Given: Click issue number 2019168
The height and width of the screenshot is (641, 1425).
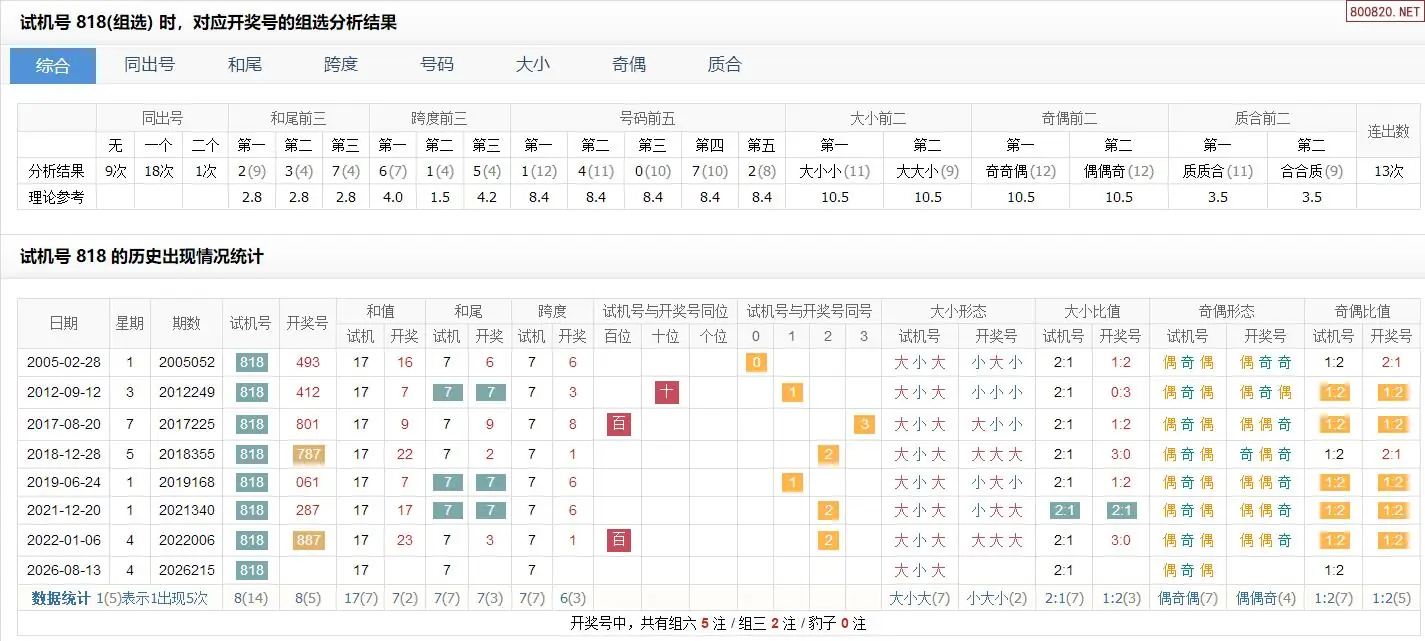Looking at the screenshot, I should [186, 483].
